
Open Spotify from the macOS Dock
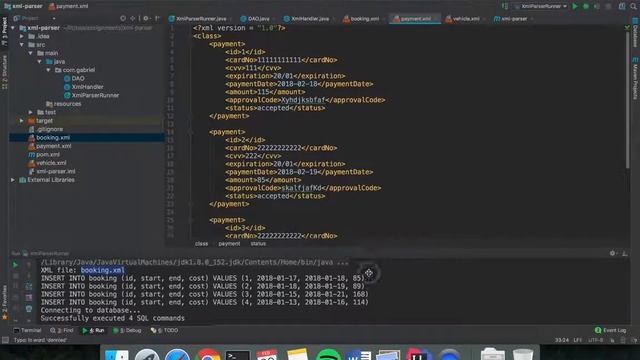click(x=328, y=354)
